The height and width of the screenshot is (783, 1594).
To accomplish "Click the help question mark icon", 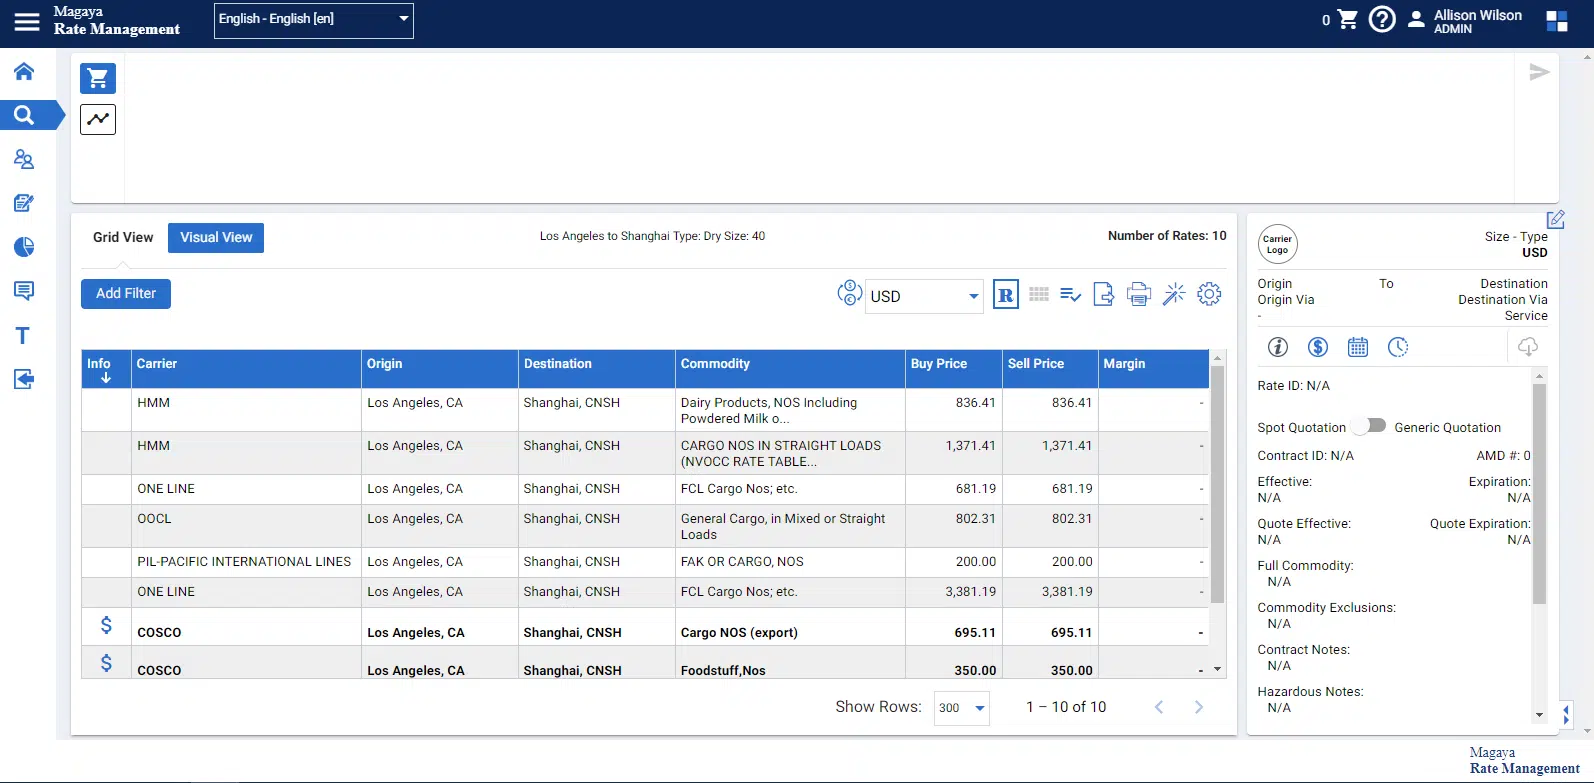I will pos(1381,20).
